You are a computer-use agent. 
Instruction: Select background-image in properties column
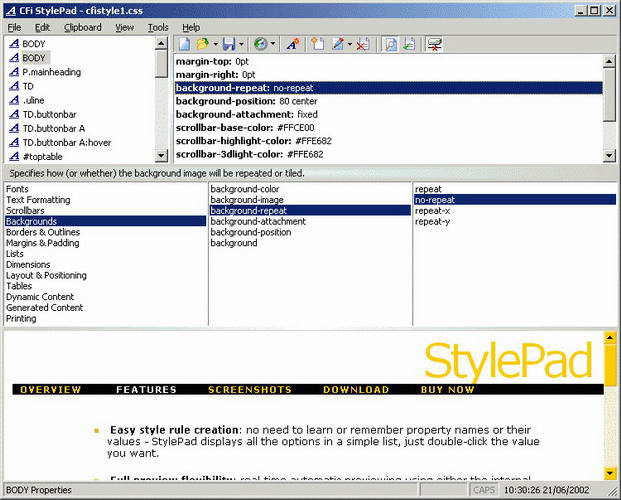(247, 200)
